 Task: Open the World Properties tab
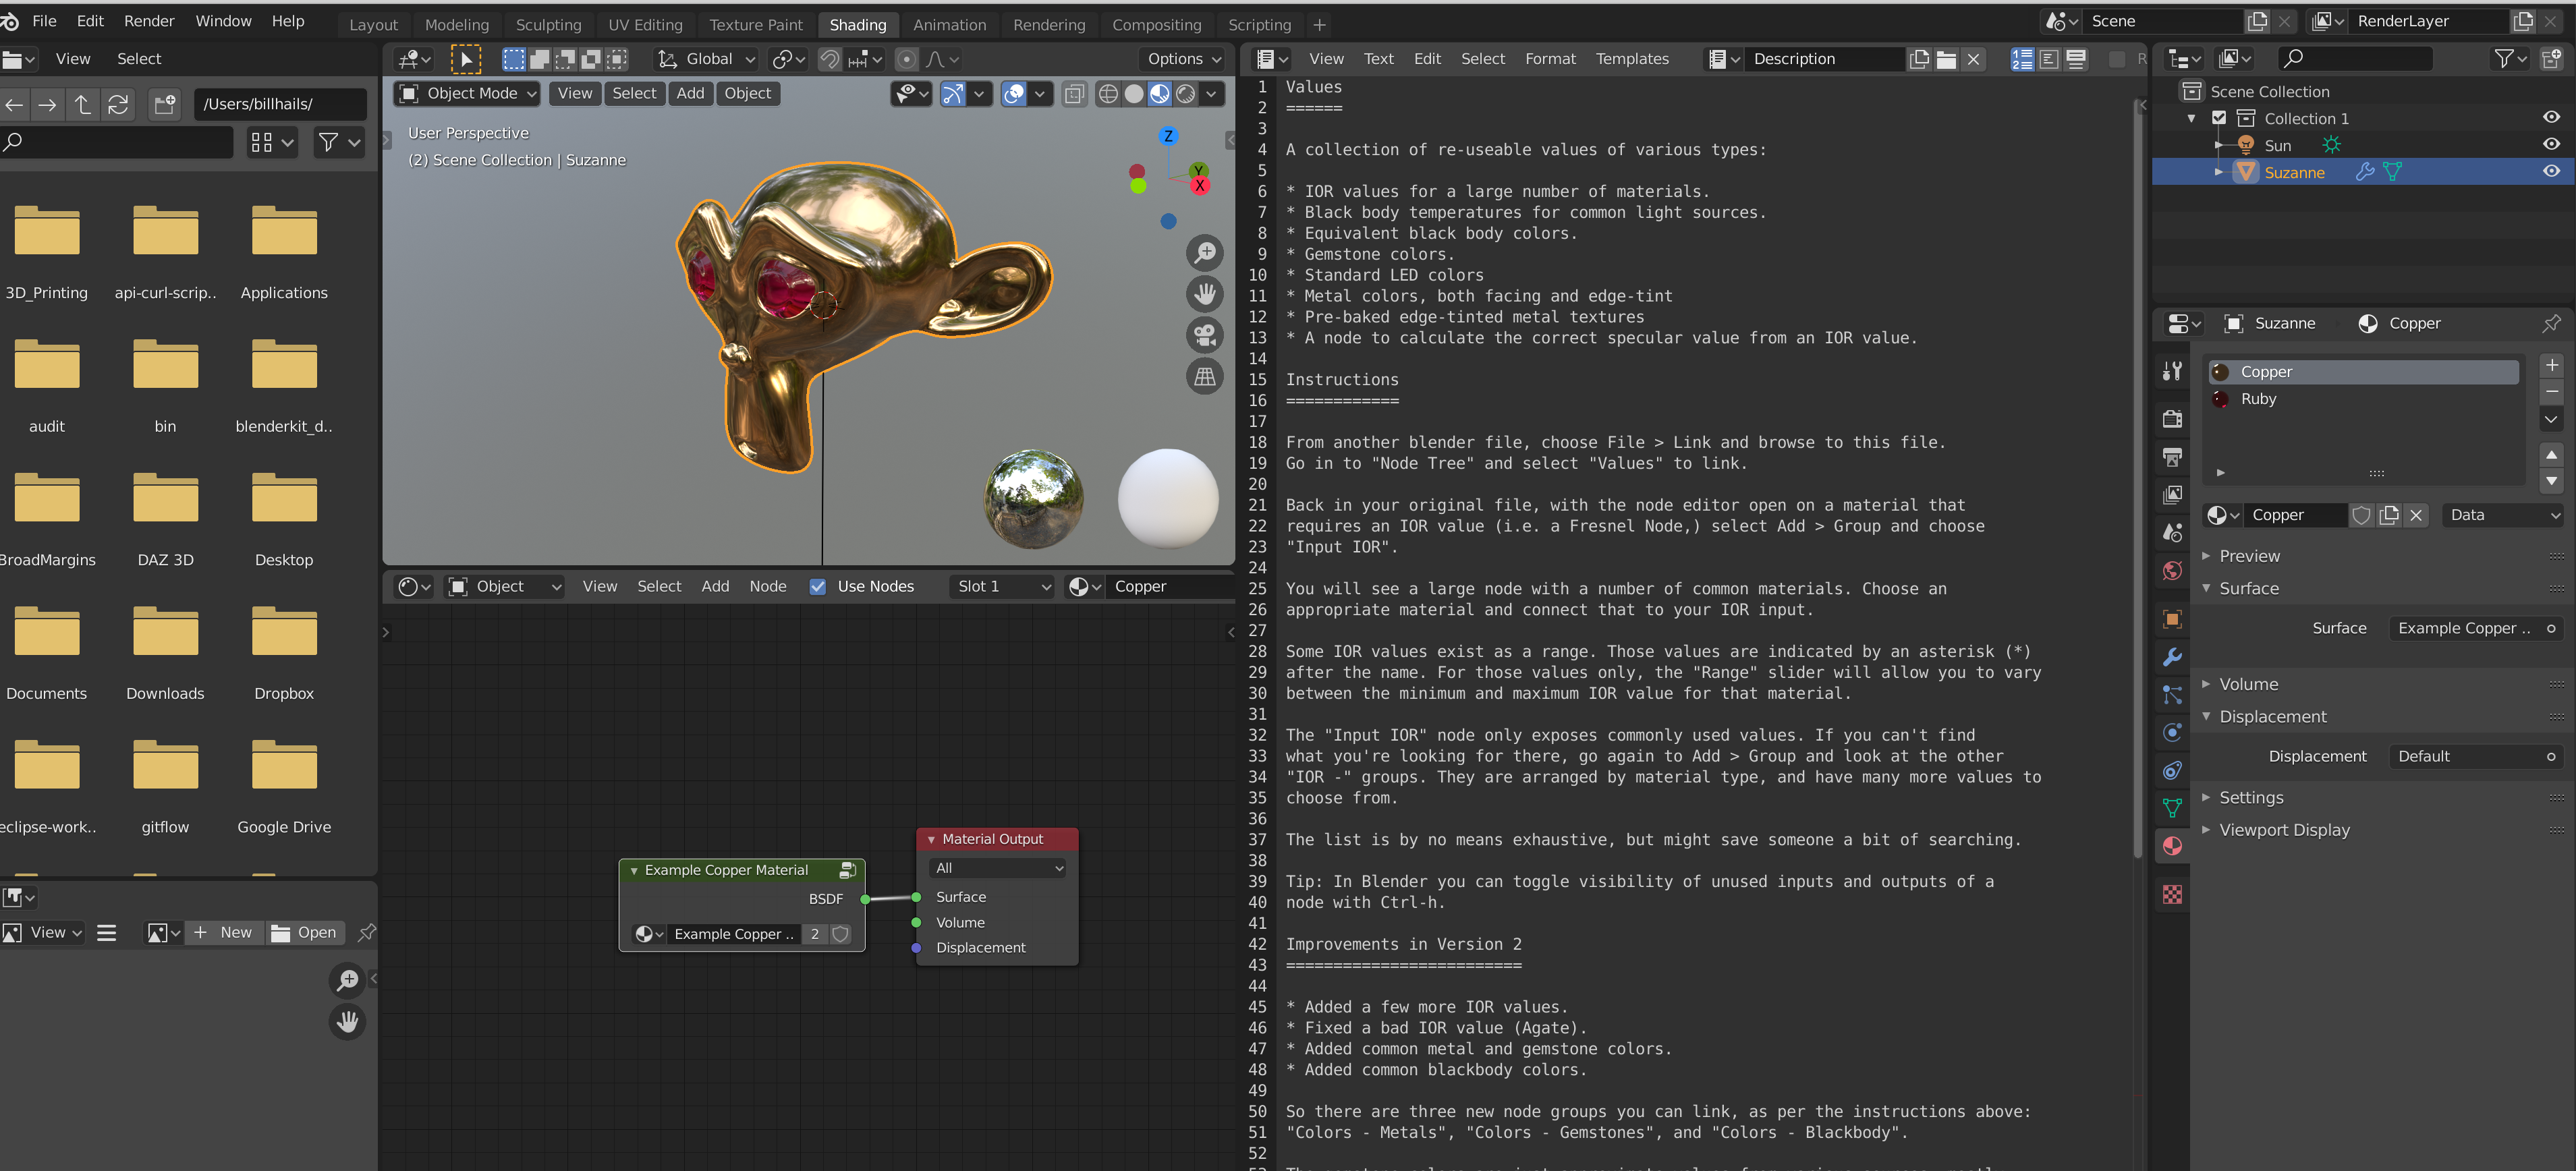coord(2172,570)
